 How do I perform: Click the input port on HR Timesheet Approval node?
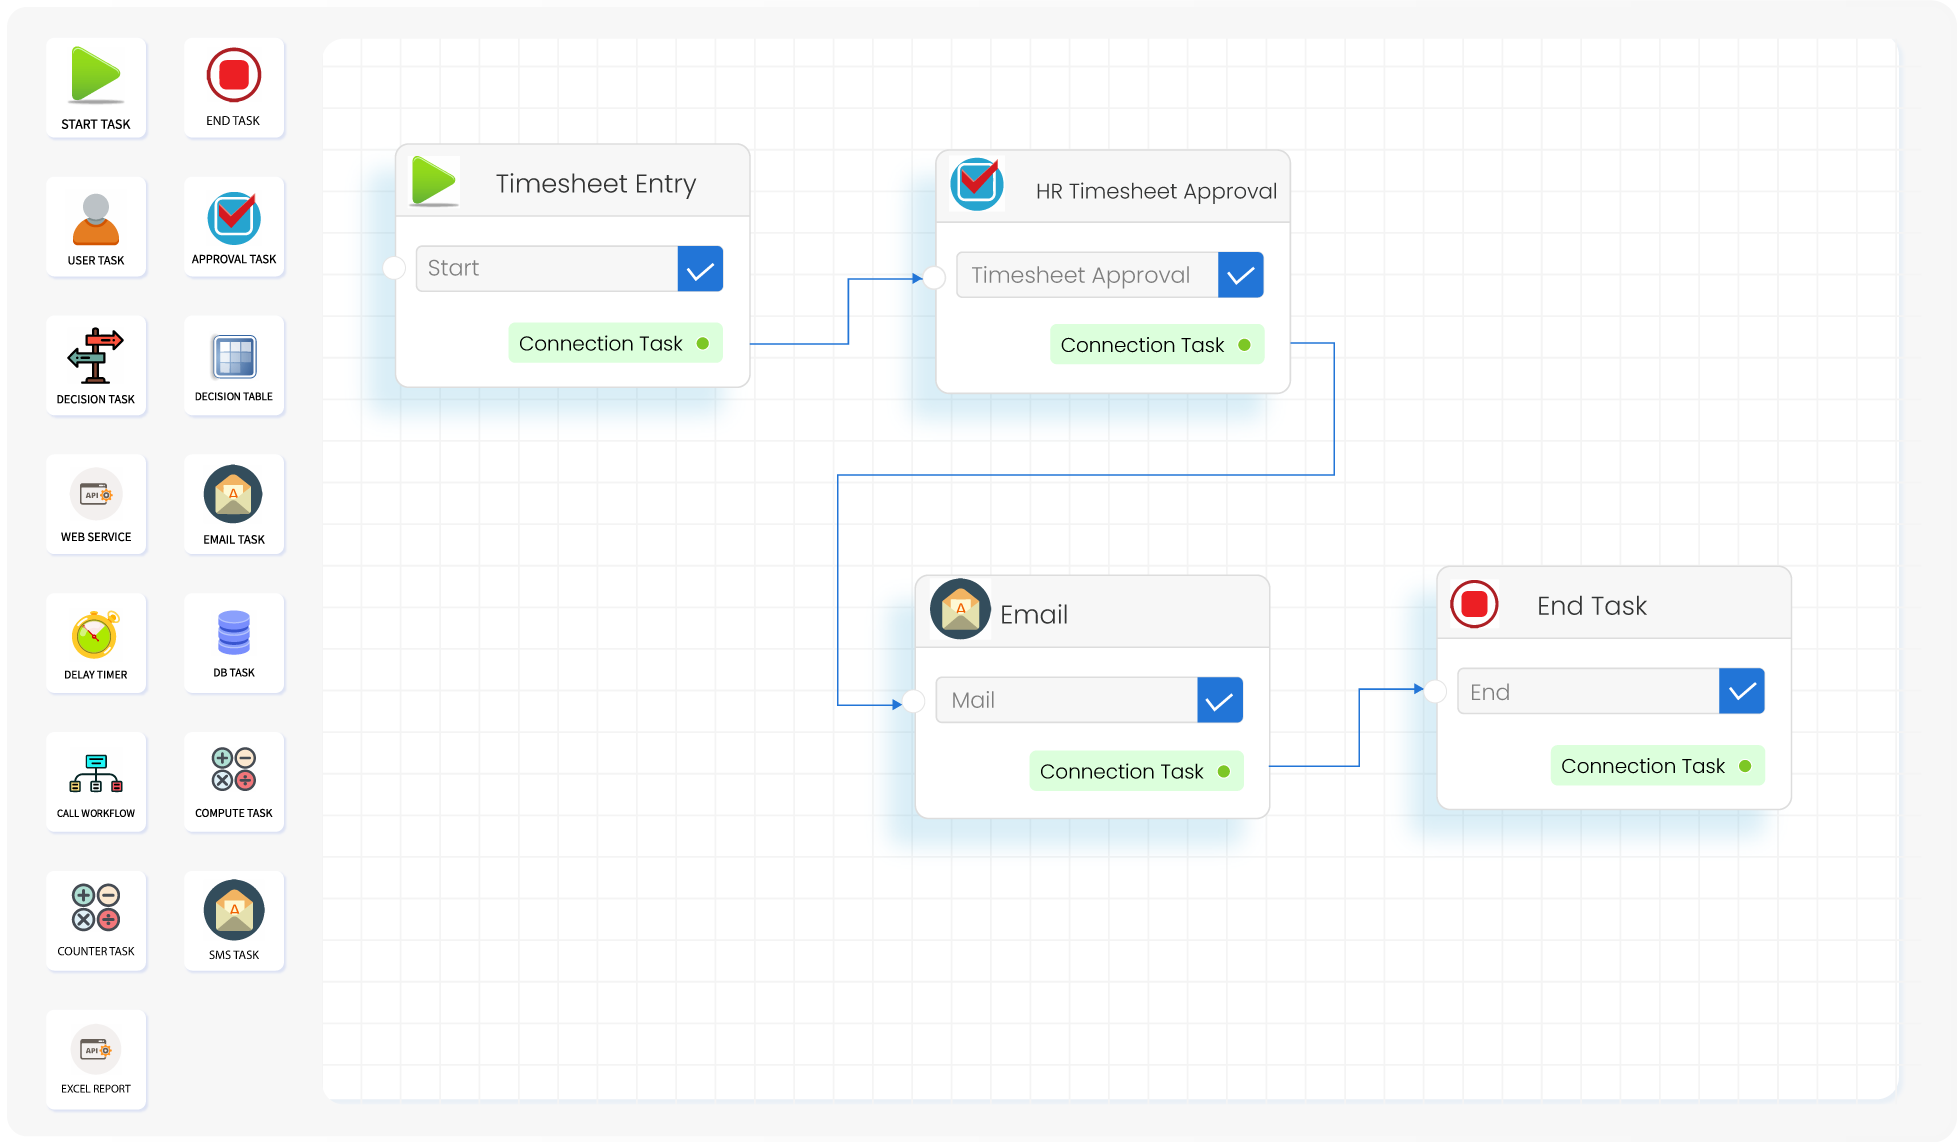pyautogui.click(x=934, y=277)
